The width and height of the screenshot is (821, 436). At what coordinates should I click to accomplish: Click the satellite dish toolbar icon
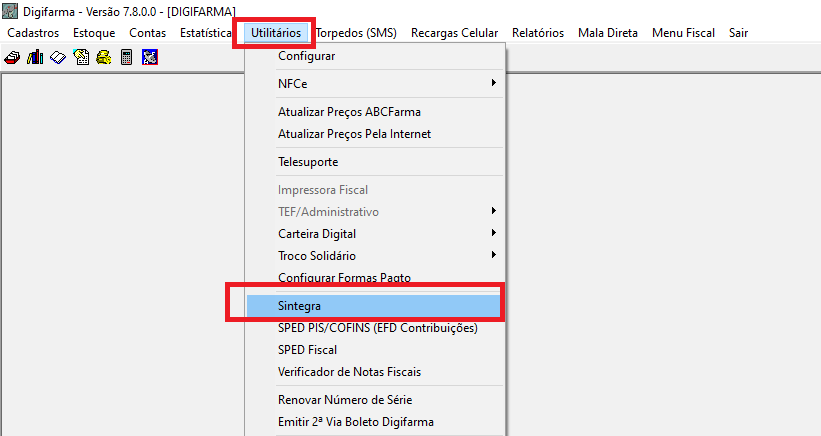point(149,57)
